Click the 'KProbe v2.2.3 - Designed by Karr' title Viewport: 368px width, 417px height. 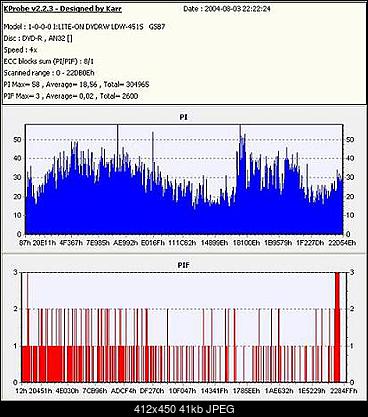(x=63, y=9)
